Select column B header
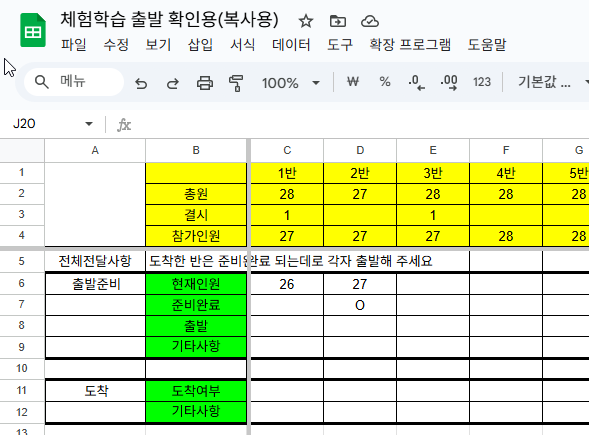 pos(196,150)
